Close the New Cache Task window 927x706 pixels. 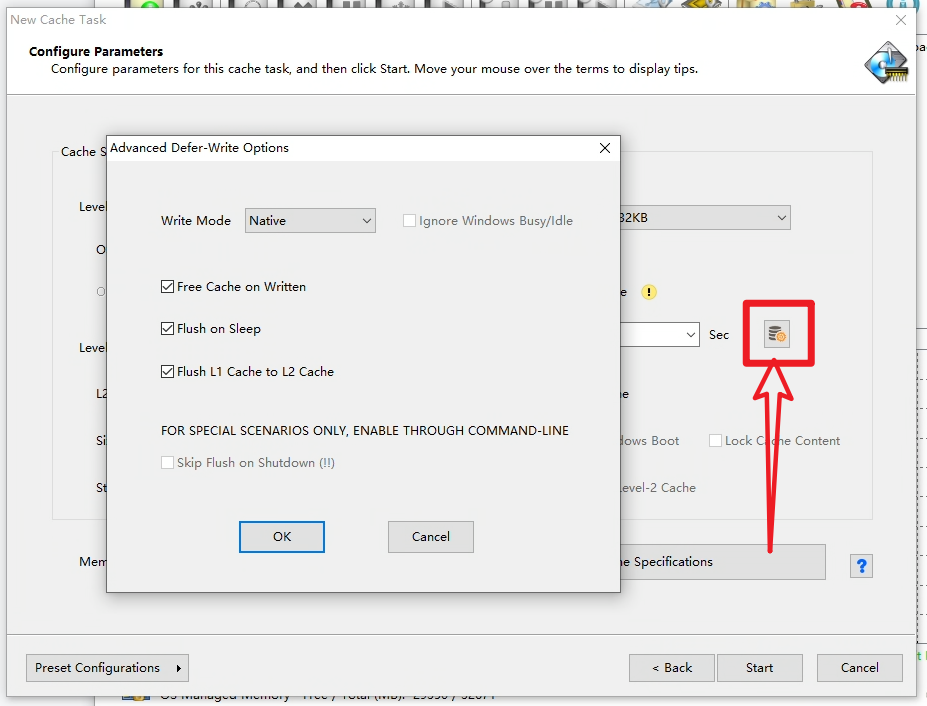tap(901, 20)
